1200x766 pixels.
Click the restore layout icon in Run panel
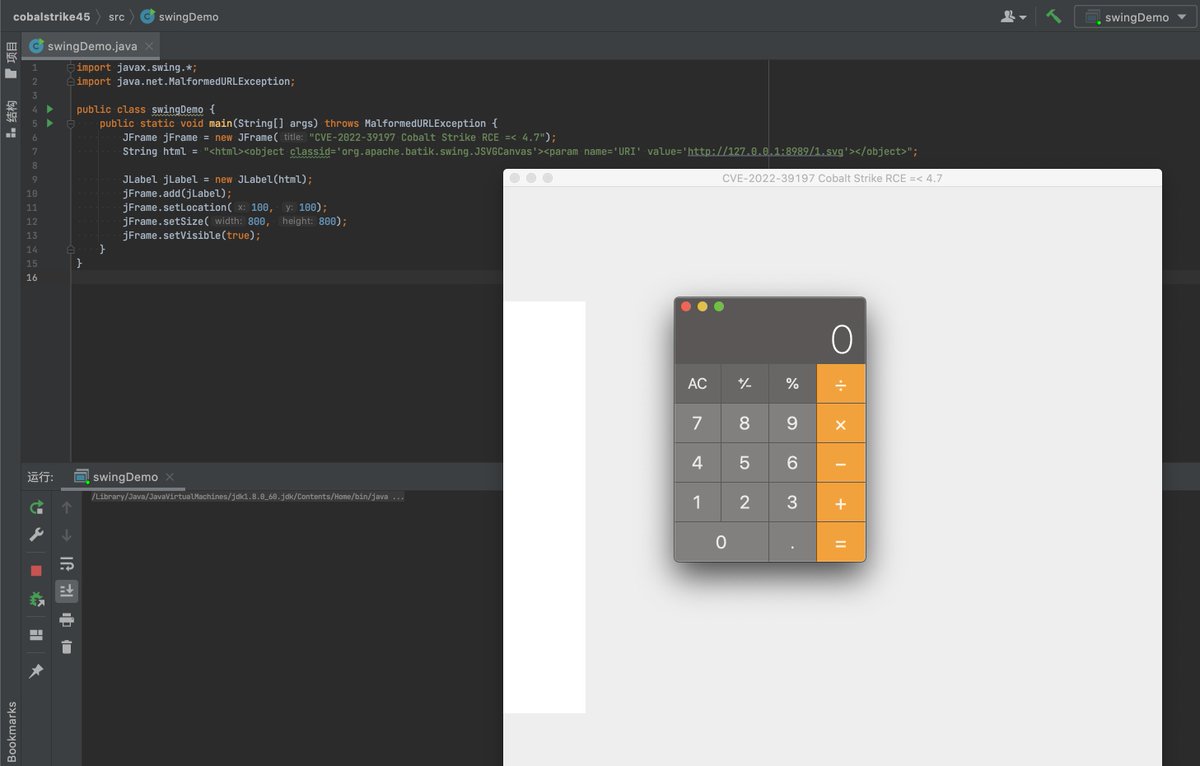(x=36, y=635)
